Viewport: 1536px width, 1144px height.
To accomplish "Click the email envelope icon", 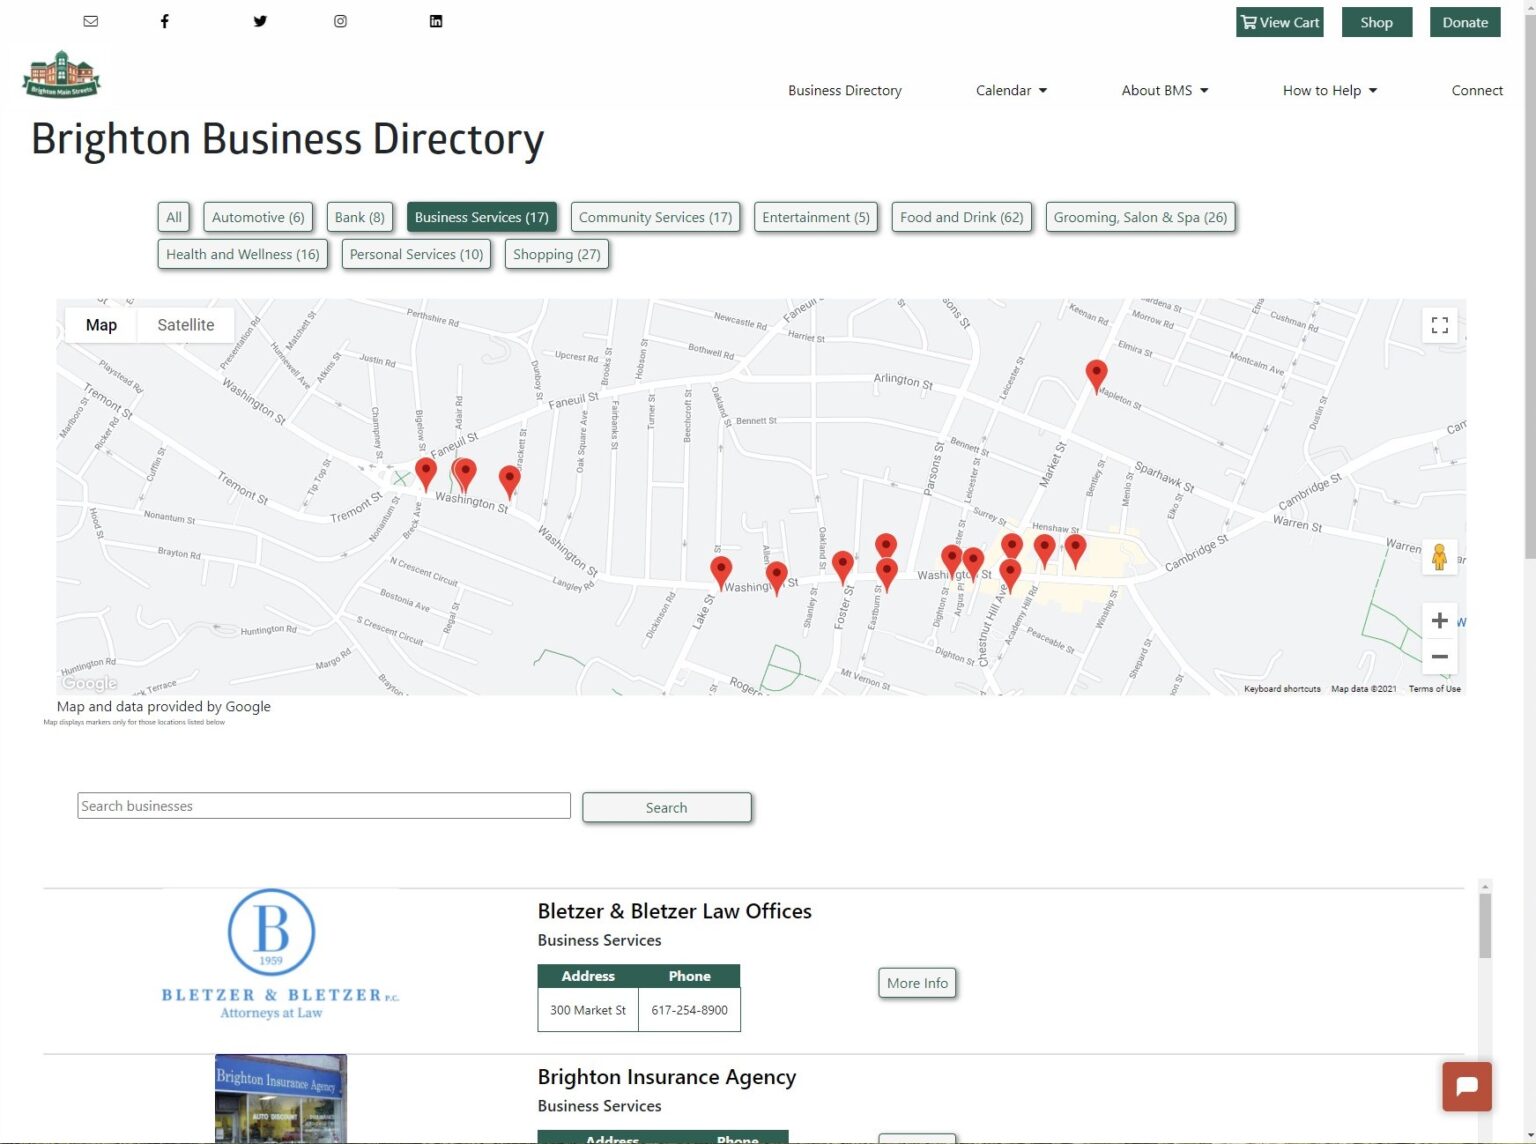I will pyautogui.click(x=91, y=21).
